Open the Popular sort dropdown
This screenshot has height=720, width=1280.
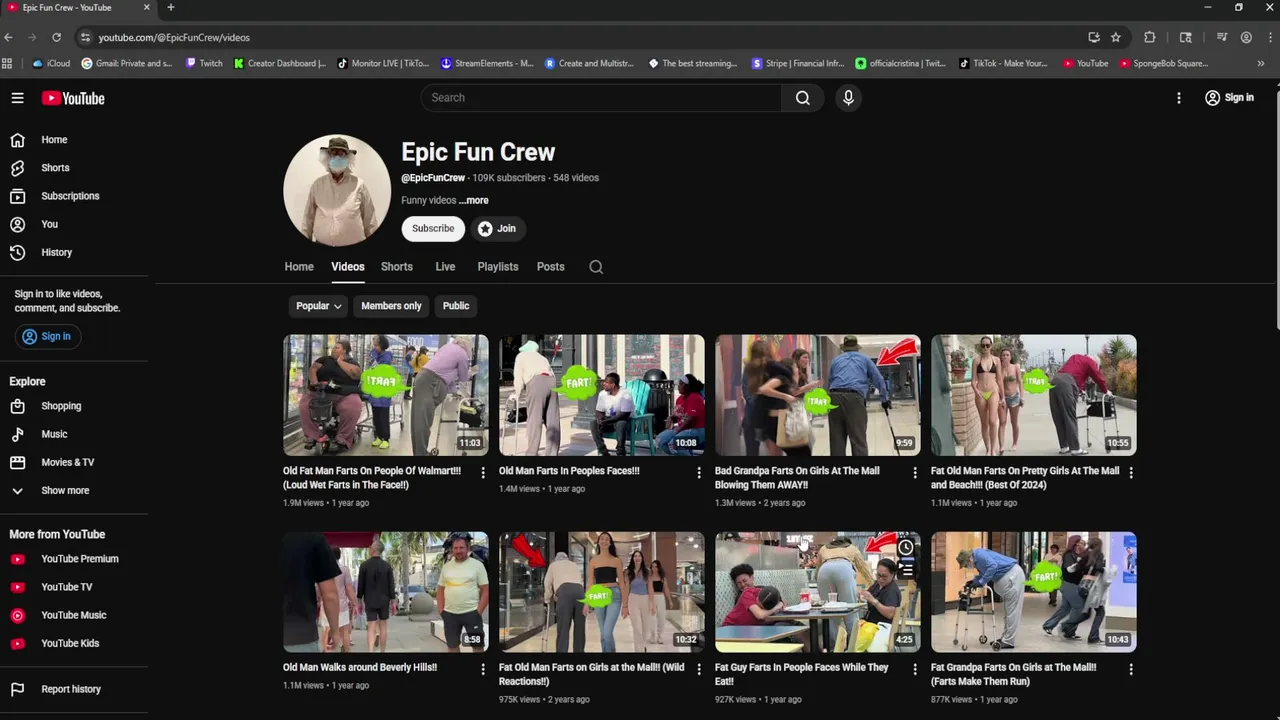click(319, 306)
